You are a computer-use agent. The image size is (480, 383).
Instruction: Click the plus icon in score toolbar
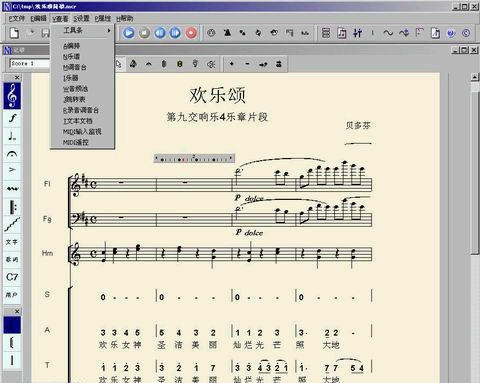[232, 64]
